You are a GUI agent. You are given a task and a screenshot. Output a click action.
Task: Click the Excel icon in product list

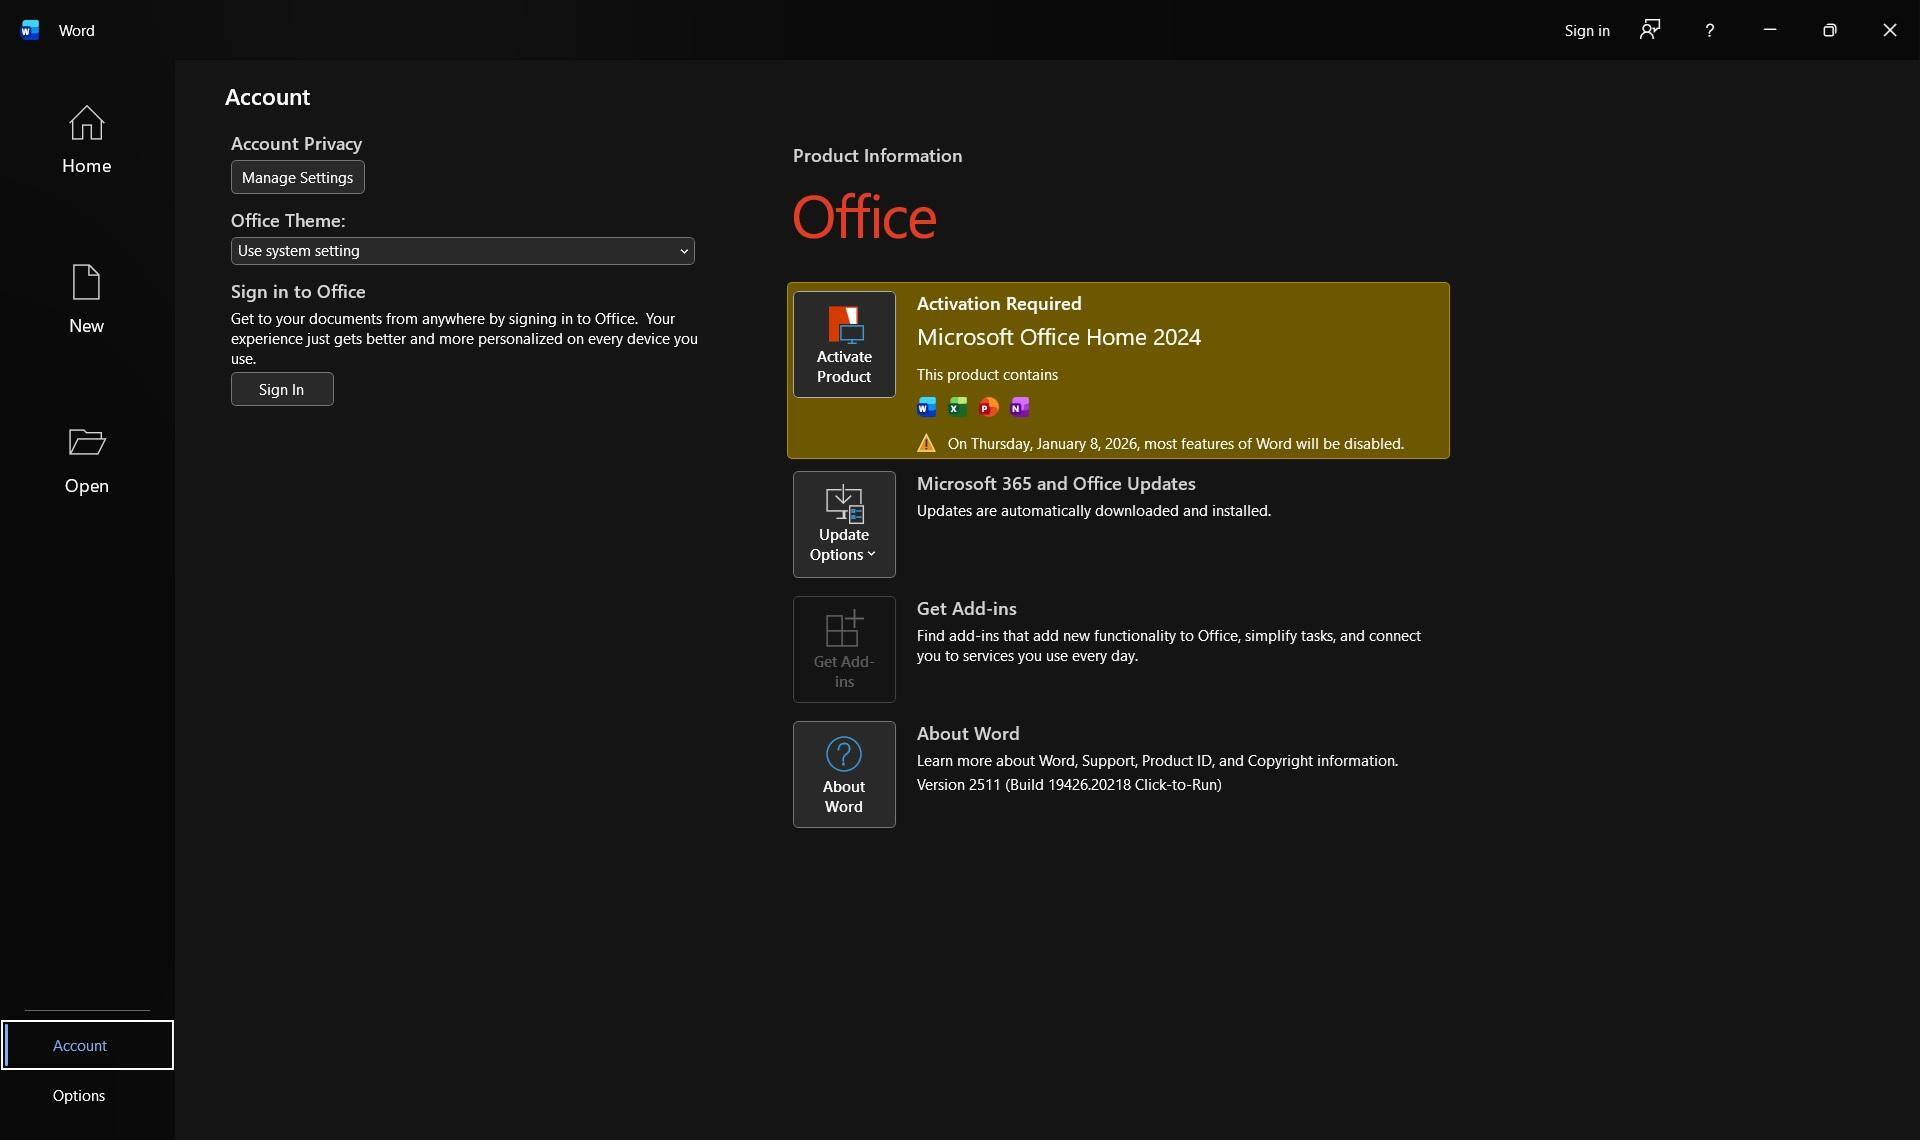coord(957,407)
